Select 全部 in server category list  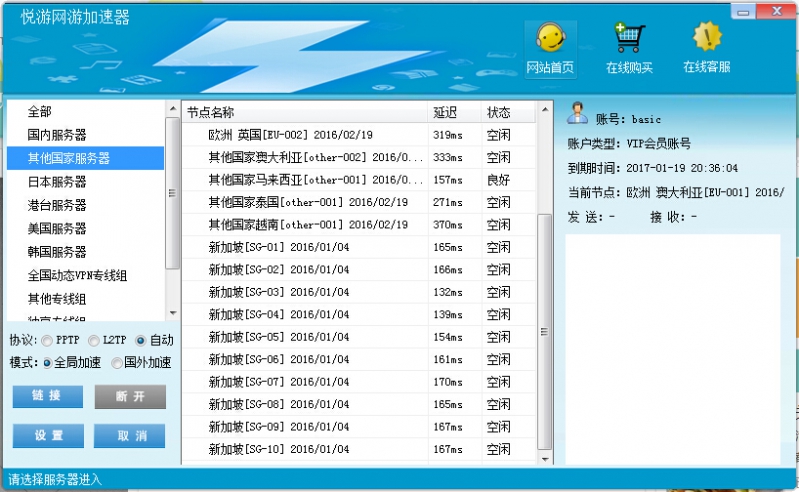click(x=86, y=112)
